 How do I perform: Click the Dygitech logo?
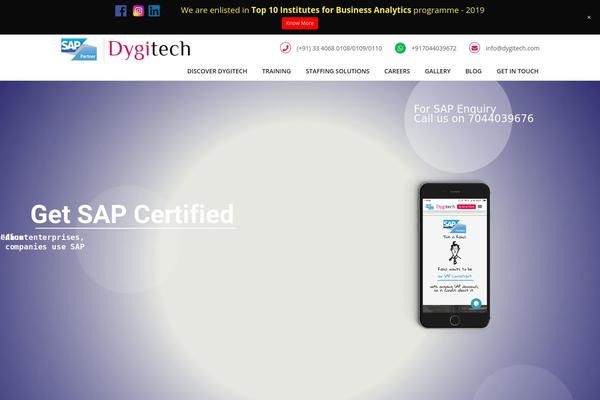149,49
